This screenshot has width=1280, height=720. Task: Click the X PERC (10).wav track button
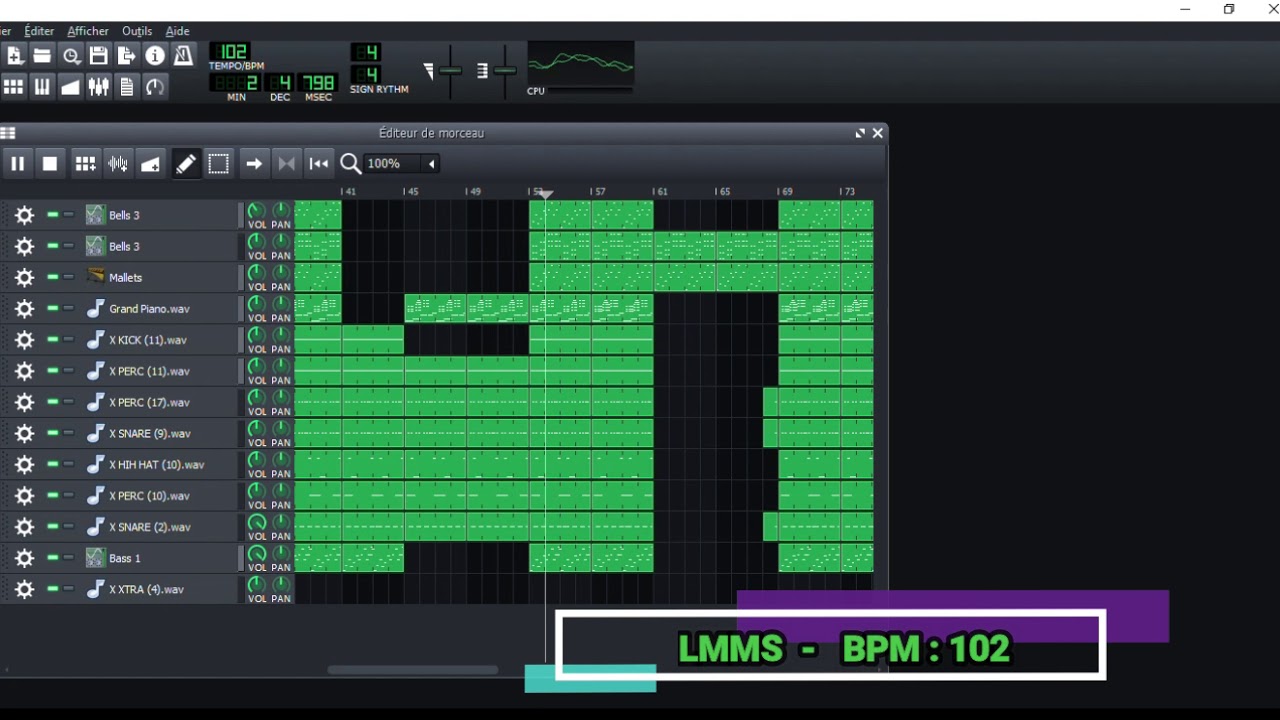pos(161,496)
